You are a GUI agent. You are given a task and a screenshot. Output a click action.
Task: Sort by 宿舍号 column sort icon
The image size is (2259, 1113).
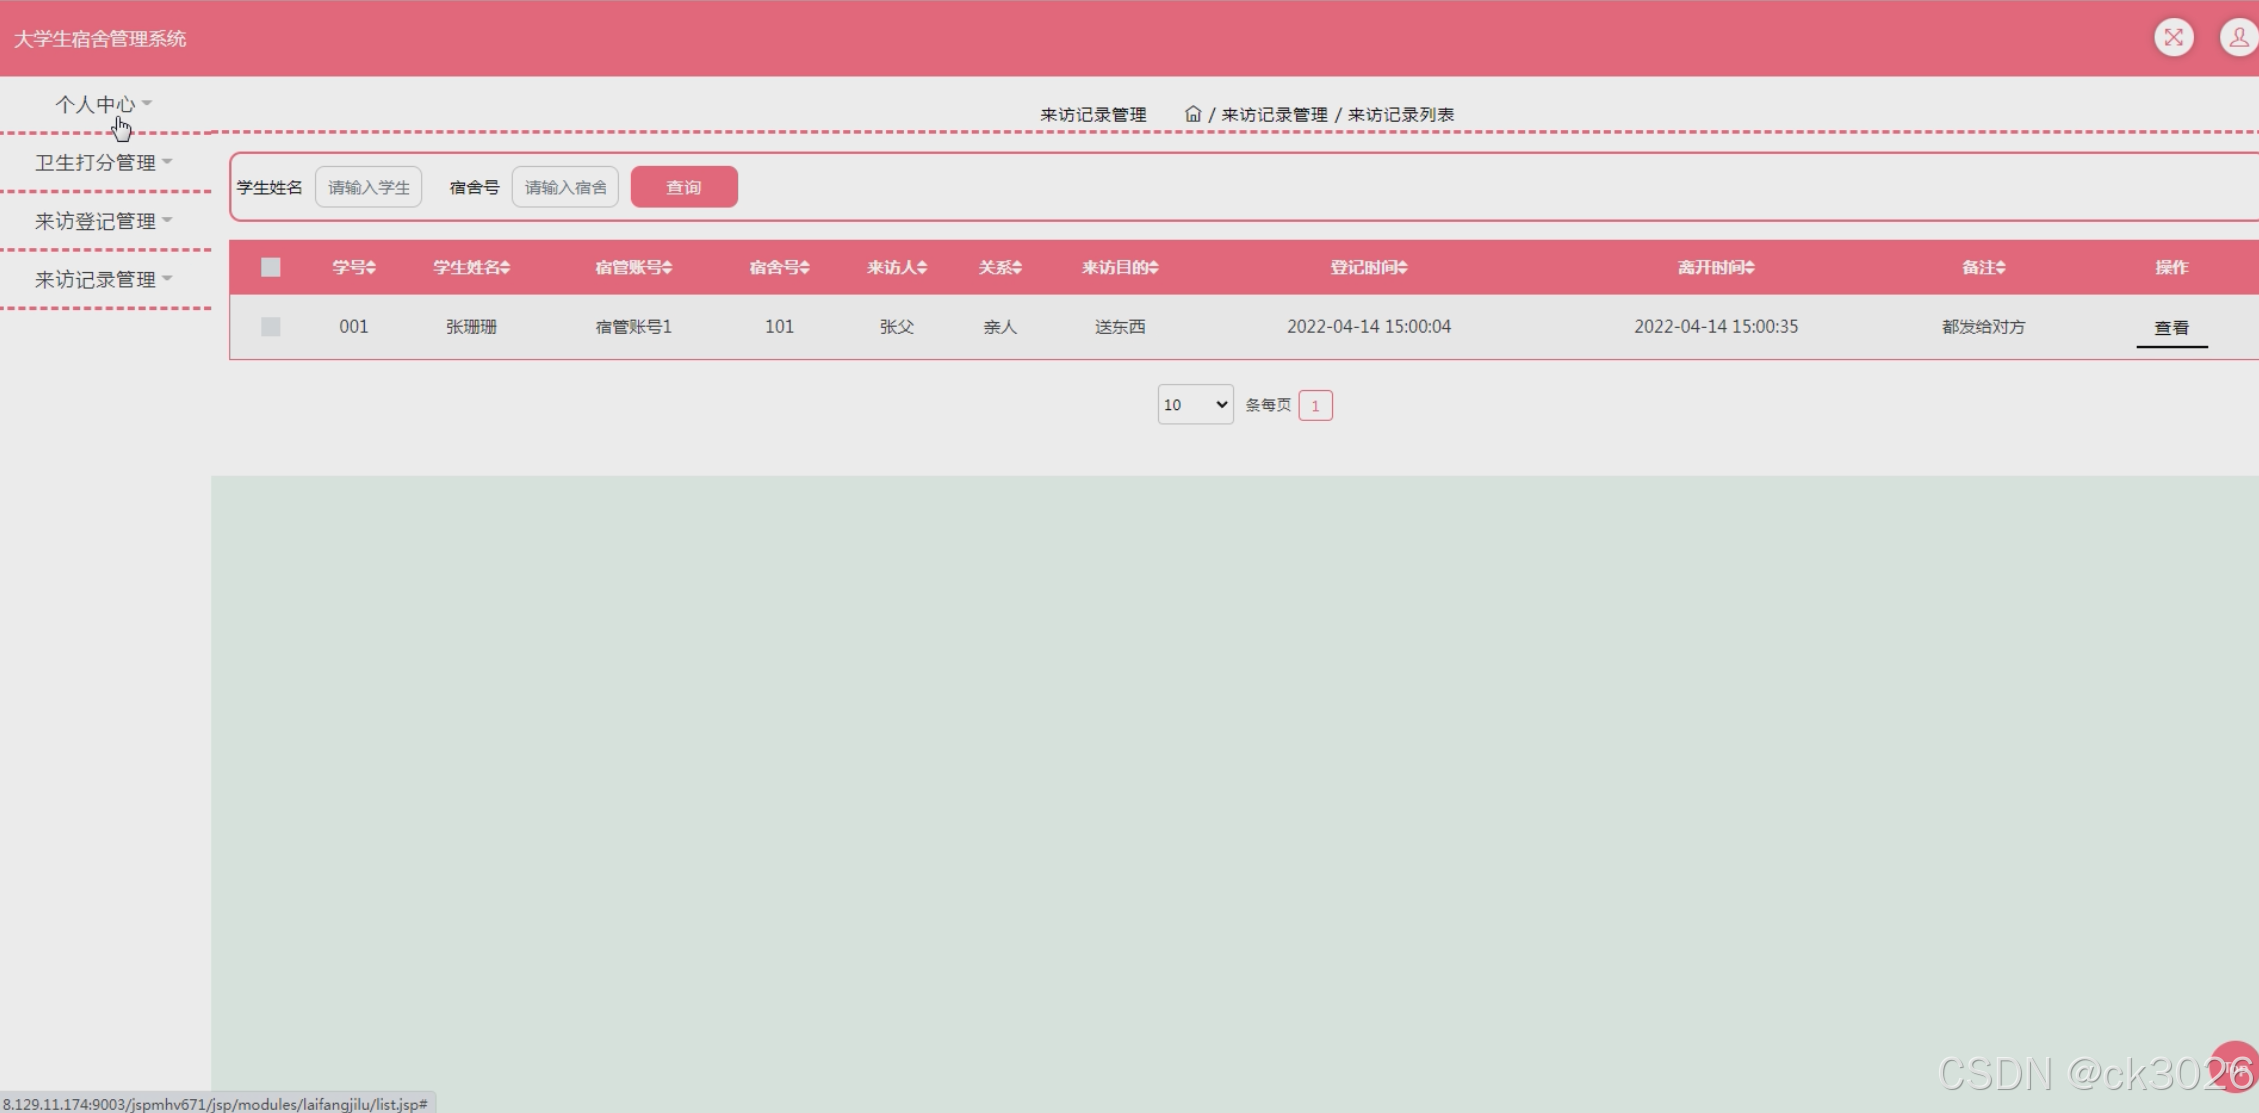coord(805,268)
